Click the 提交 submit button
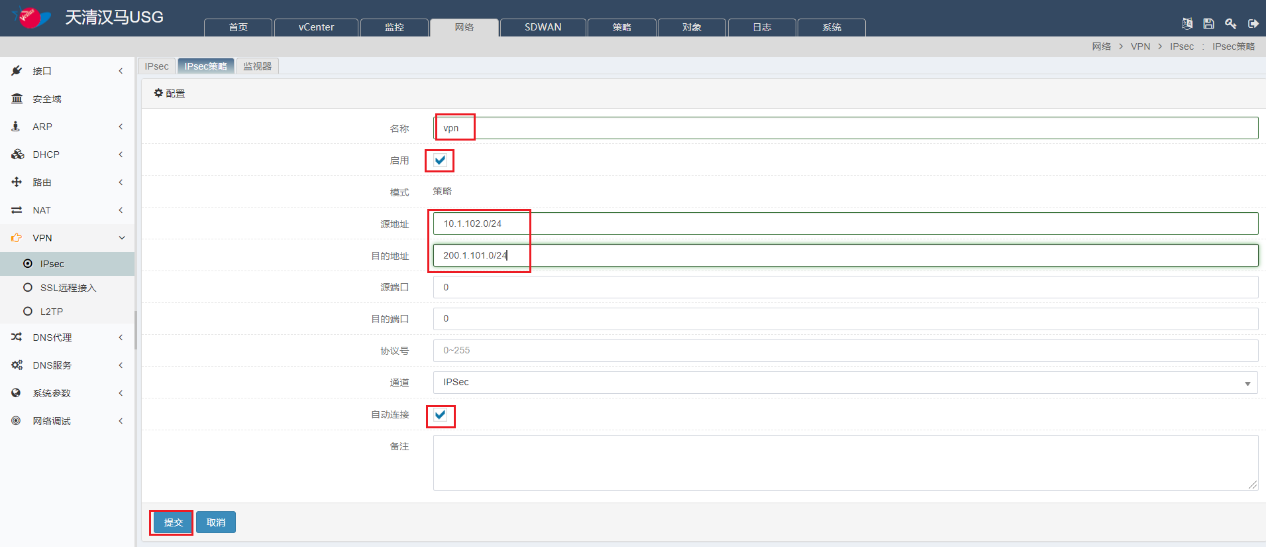The image size is (1266, 547). pos(174,522)
